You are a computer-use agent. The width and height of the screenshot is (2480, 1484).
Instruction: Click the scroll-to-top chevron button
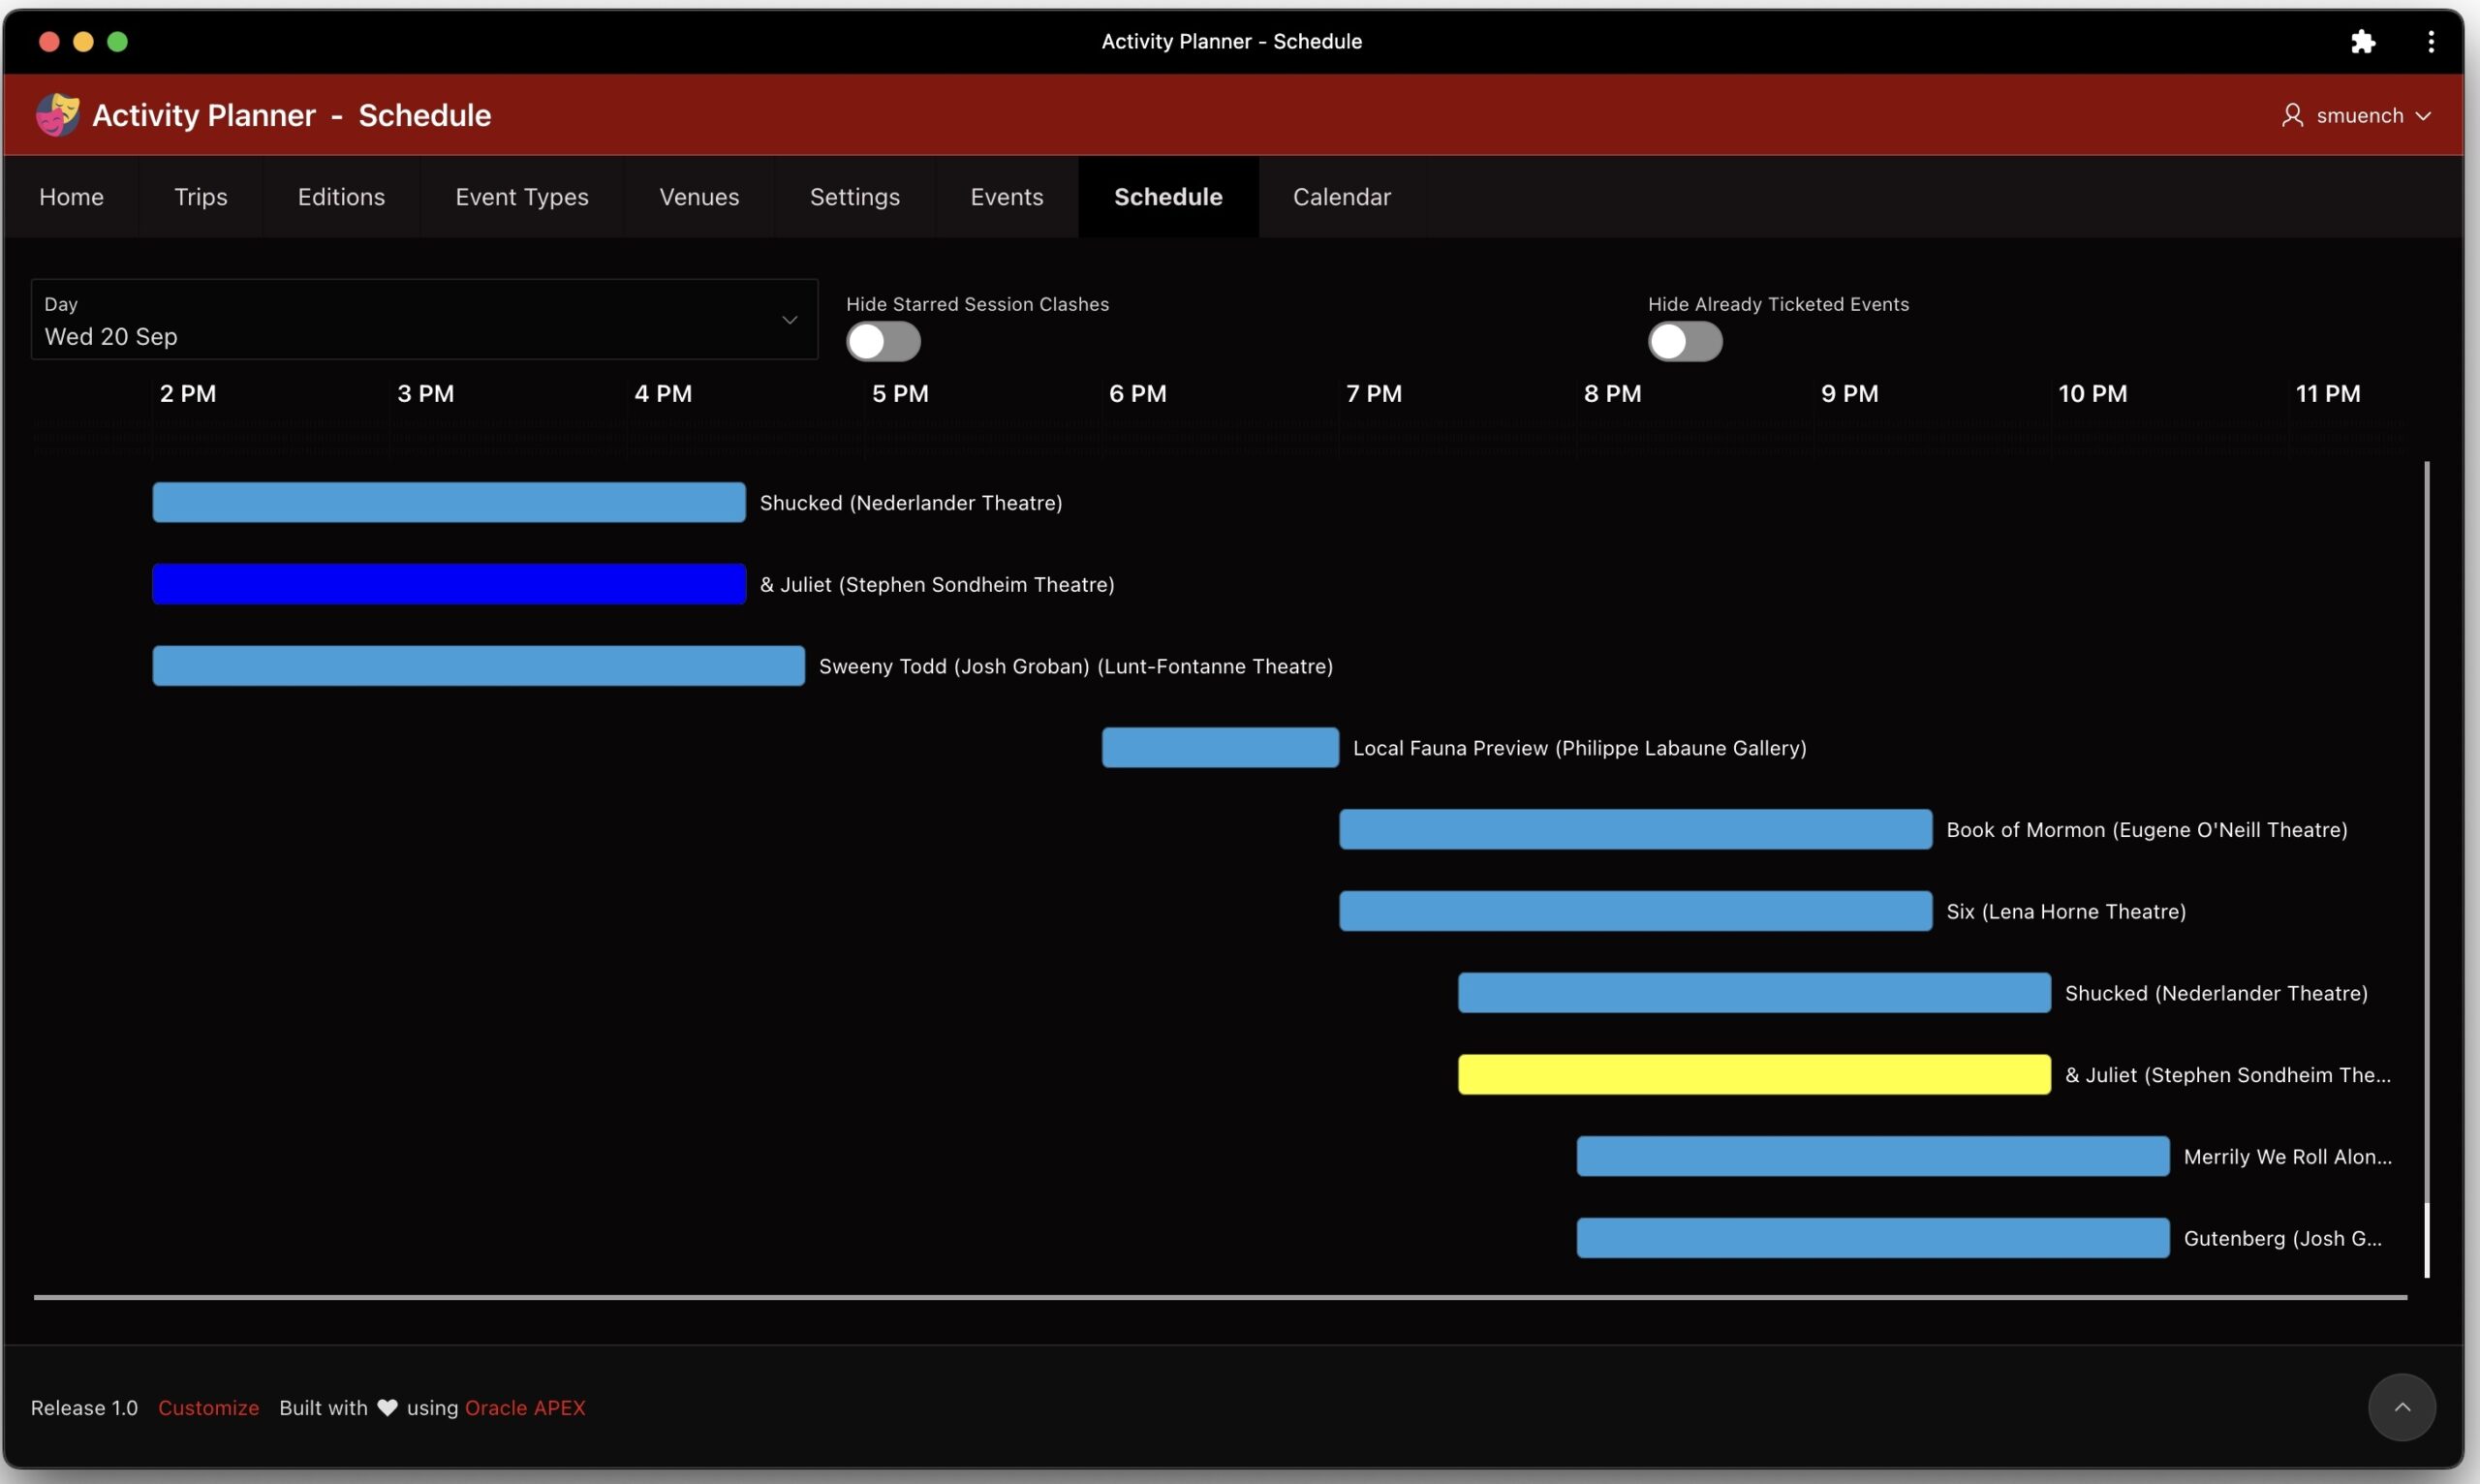coord(2402,1407)
